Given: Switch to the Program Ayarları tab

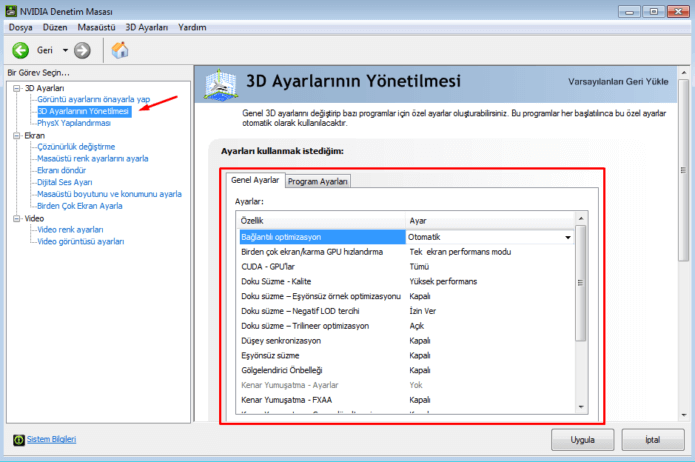Looking at the screenshot, I should click(x=318, y=181).
